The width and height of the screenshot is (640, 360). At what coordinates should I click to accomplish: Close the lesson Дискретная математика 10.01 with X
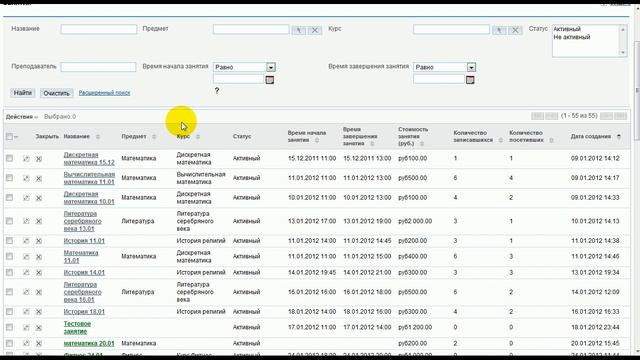39,198
